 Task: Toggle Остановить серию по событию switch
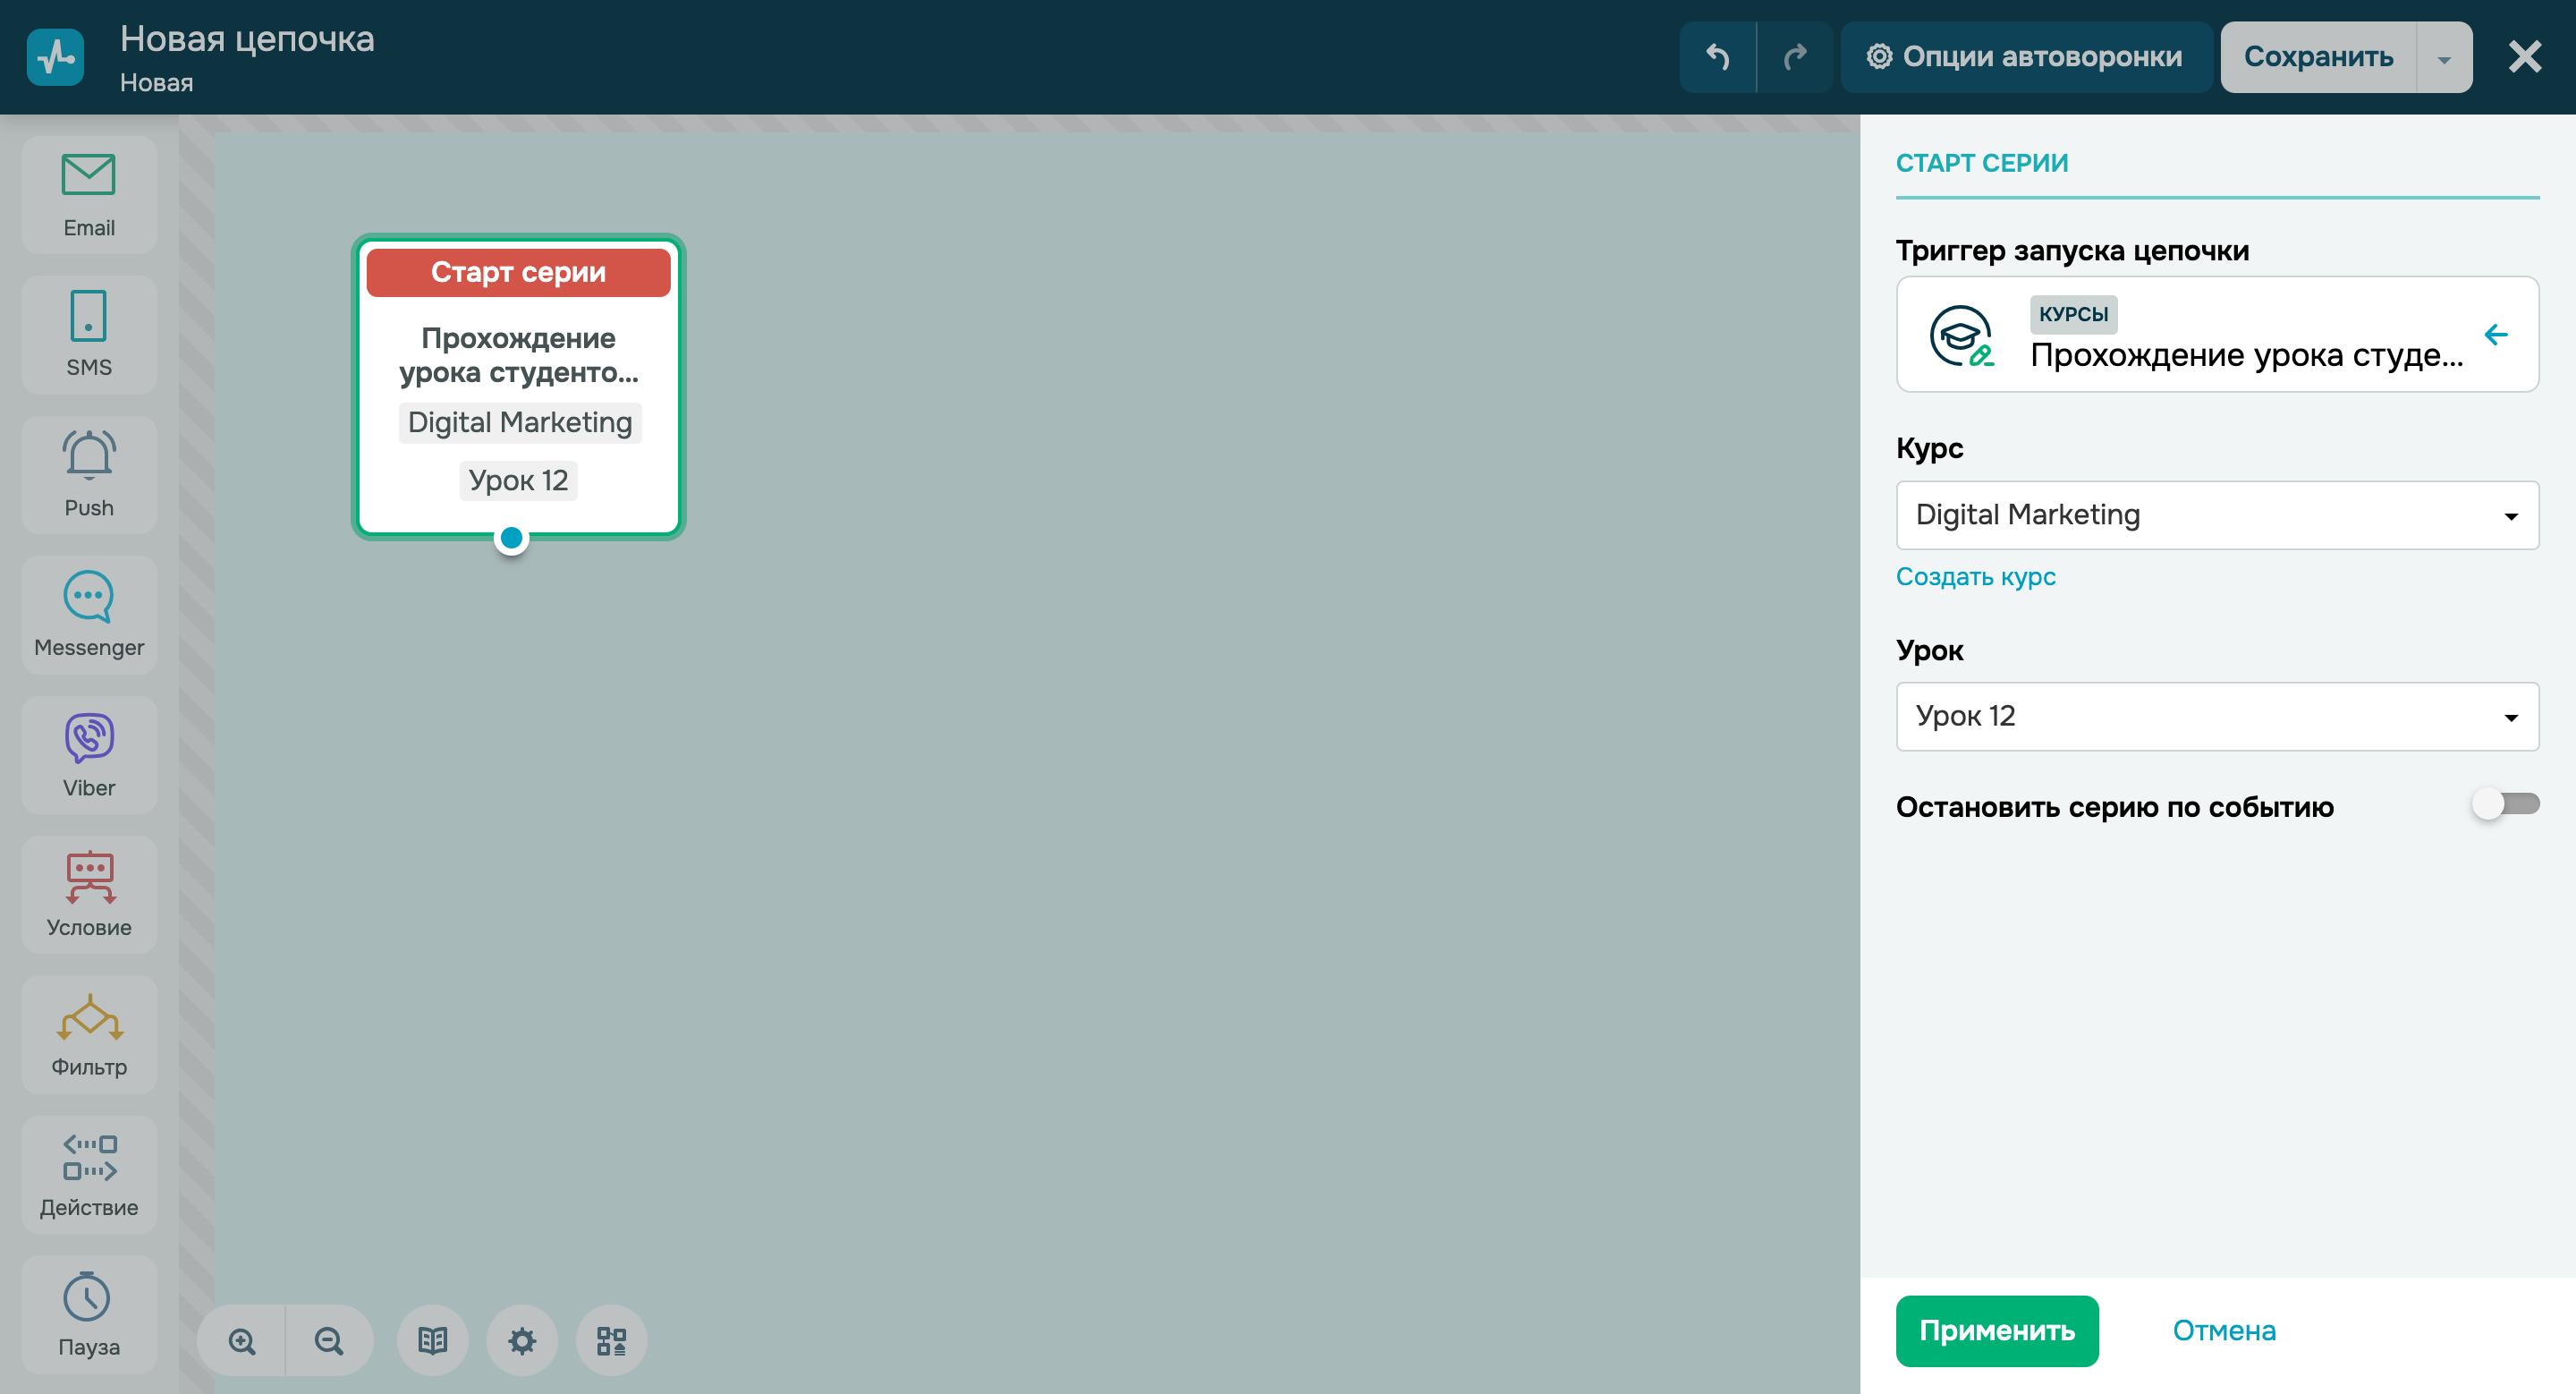(2504, 804)
